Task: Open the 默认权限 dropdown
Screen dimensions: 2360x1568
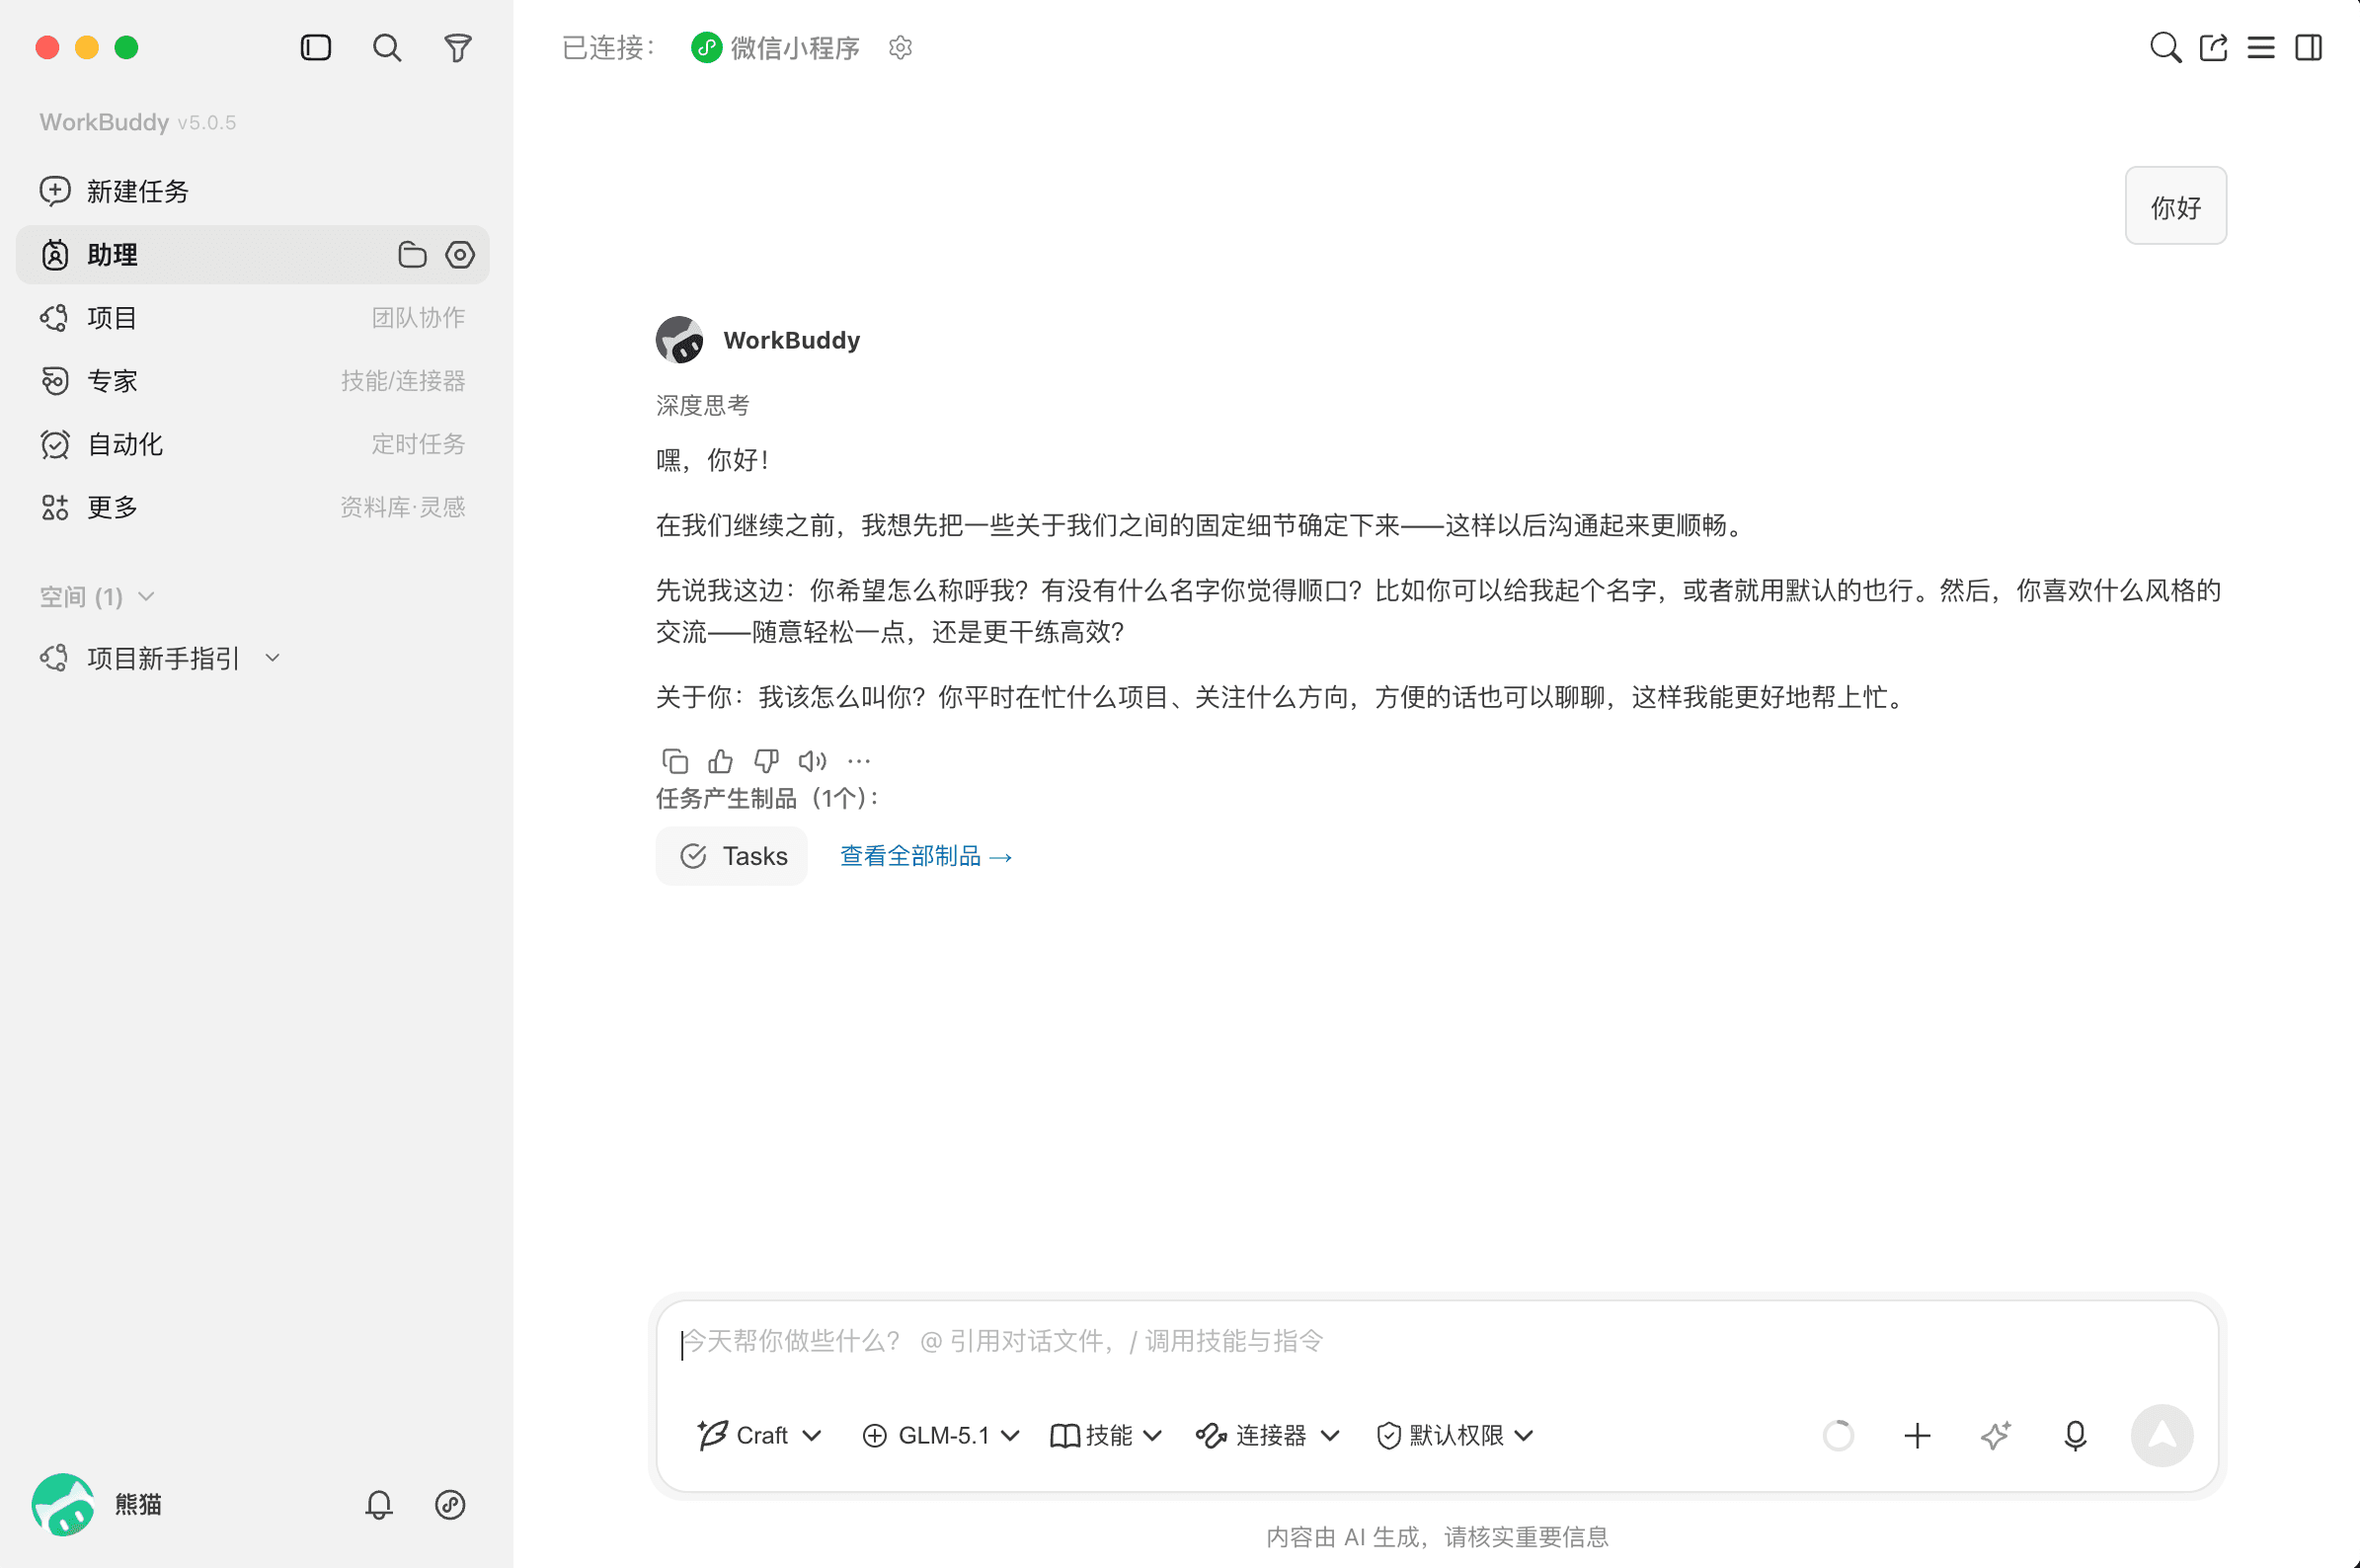Action: coord(1455,1435)
